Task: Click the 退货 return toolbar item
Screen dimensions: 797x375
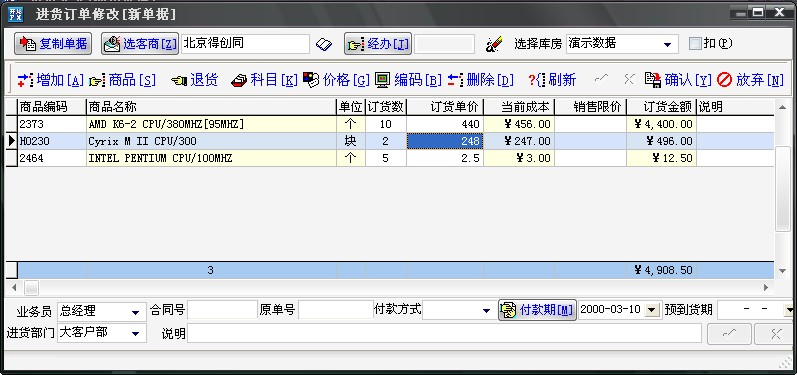Action: click(195, 80)
